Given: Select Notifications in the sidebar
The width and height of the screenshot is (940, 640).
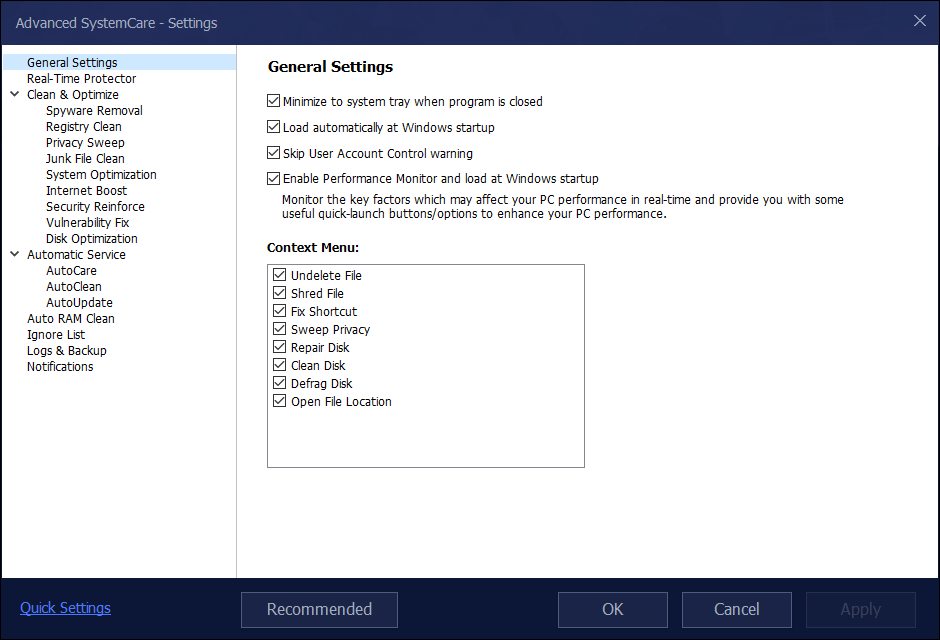Looking at the screenshot, I should click(x=60, y=367).
